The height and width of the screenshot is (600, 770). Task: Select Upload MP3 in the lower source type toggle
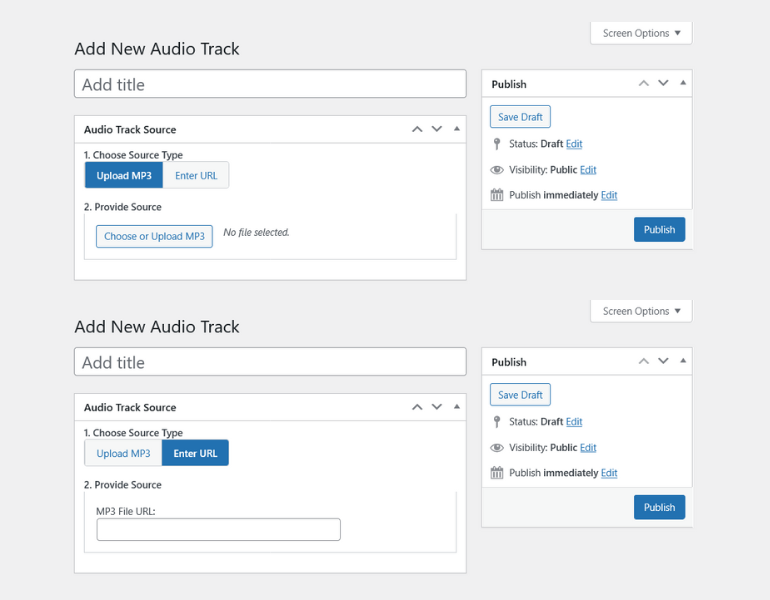tap(124, 454)
